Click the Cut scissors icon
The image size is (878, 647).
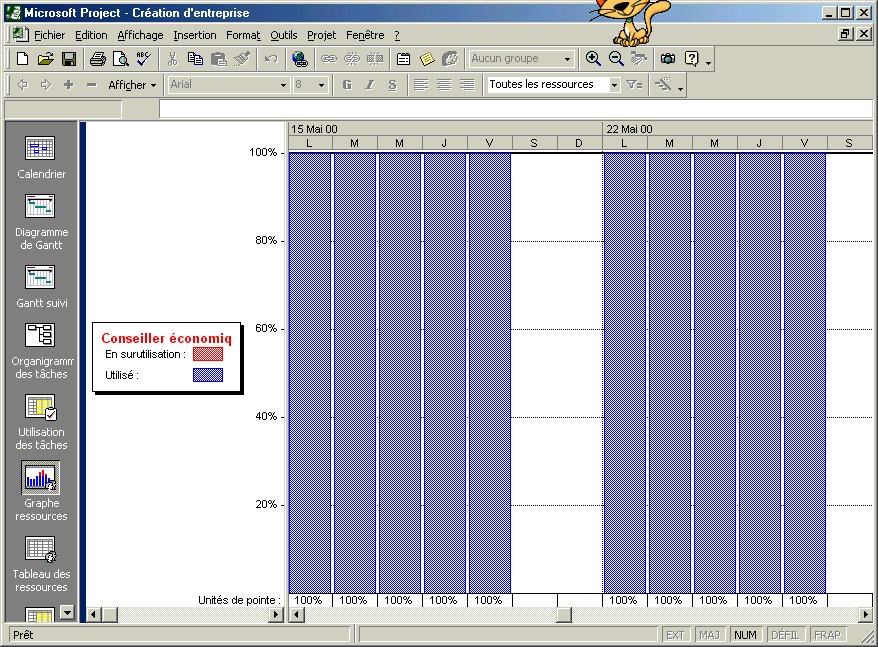(172, 59)
